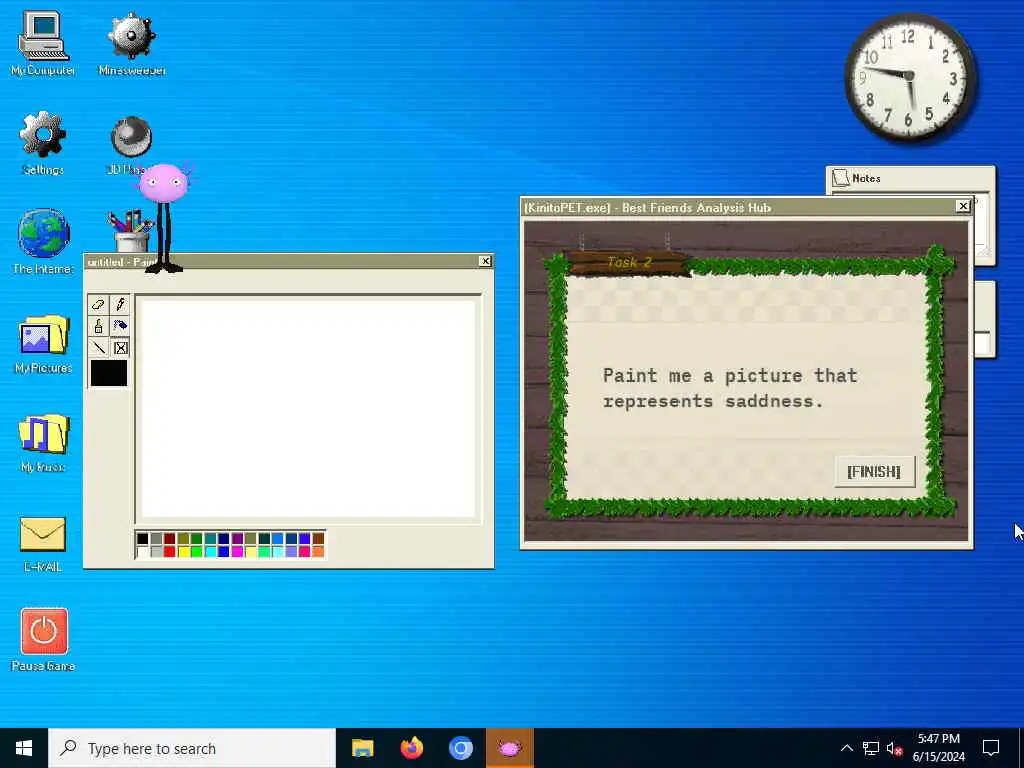
Task: Select the orange palette swatch
Action: pyautogui.click(x=318, y=551)
